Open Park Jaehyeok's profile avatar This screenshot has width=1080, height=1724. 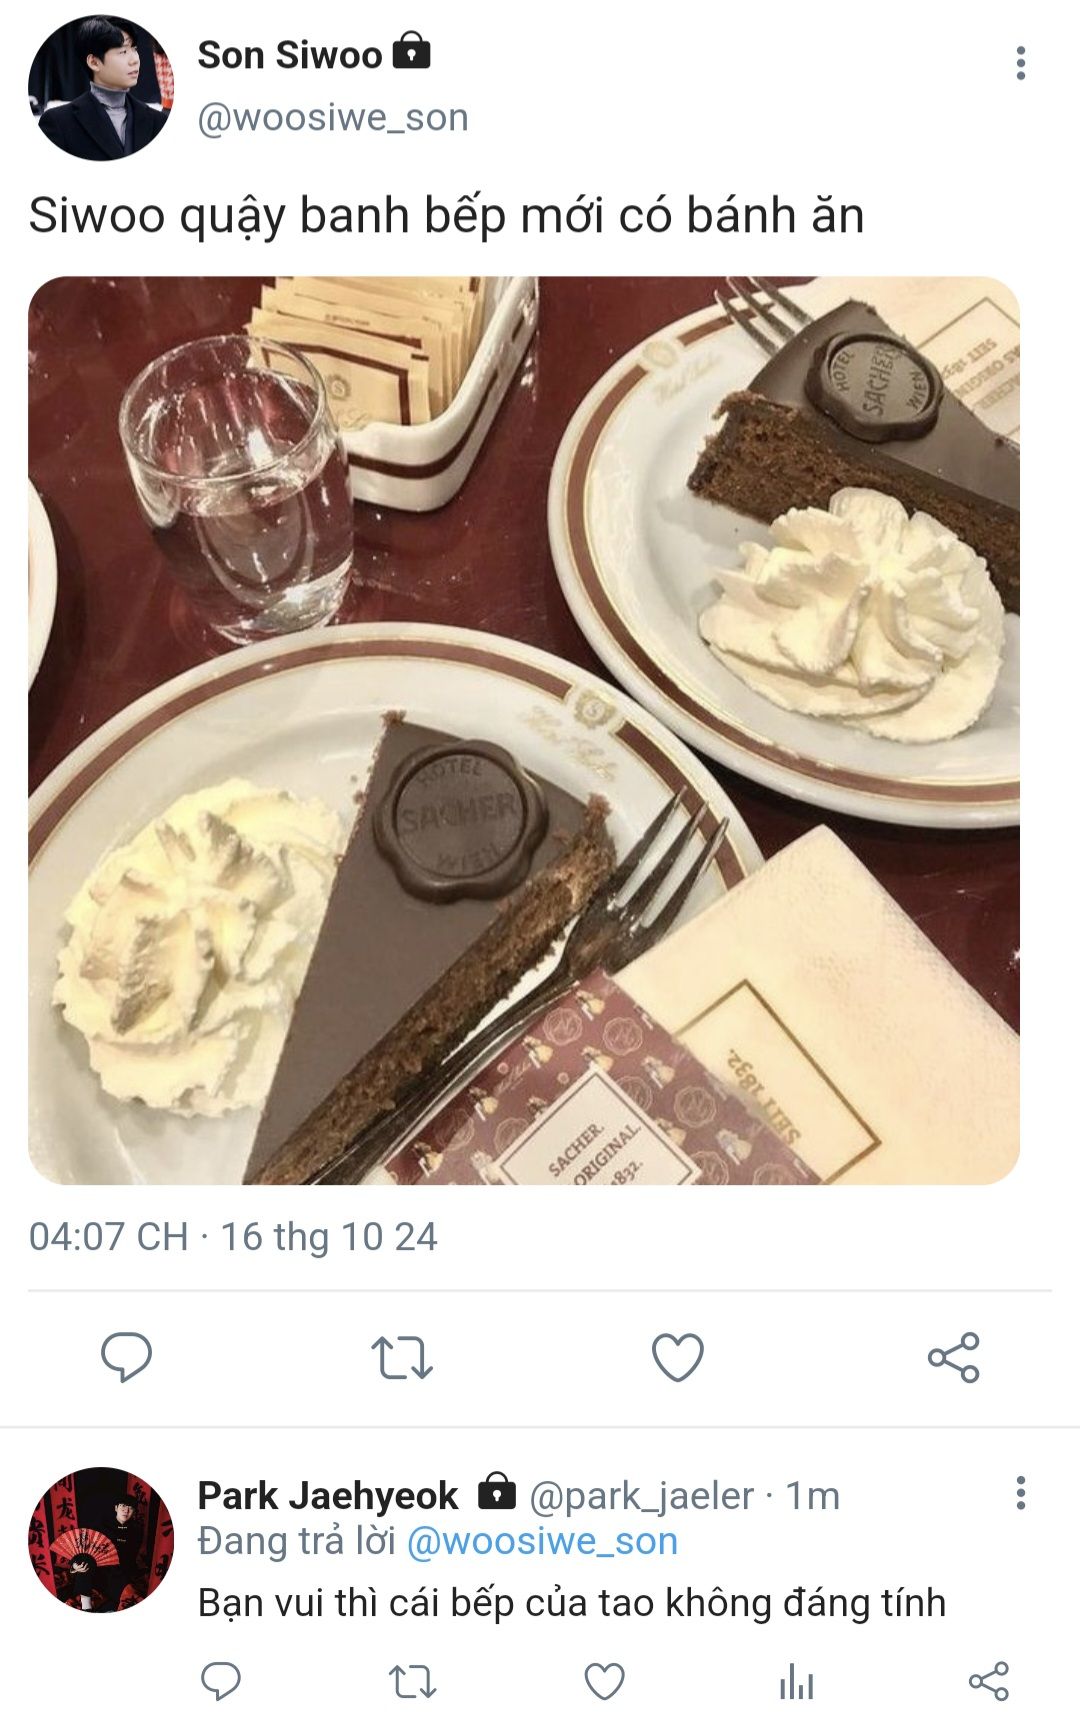(100, 1540)
